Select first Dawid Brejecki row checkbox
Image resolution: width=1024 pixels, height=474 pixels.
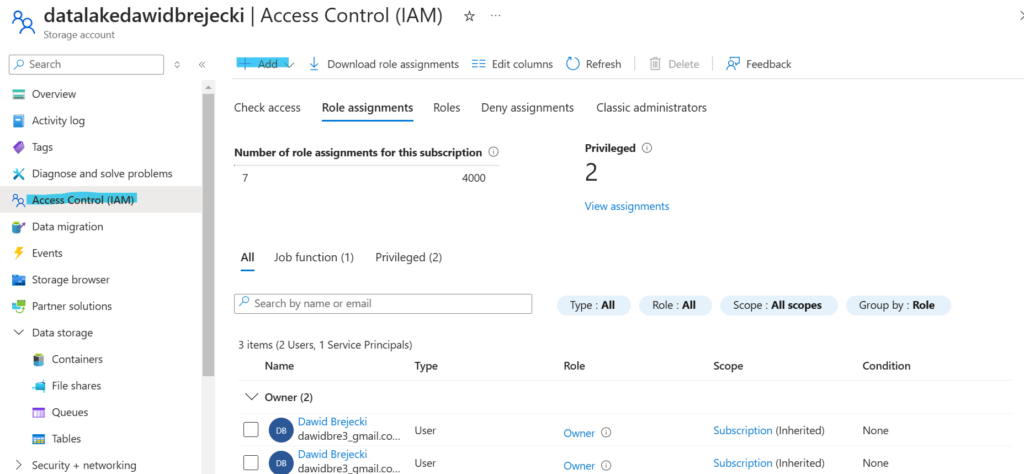[251, 430]
